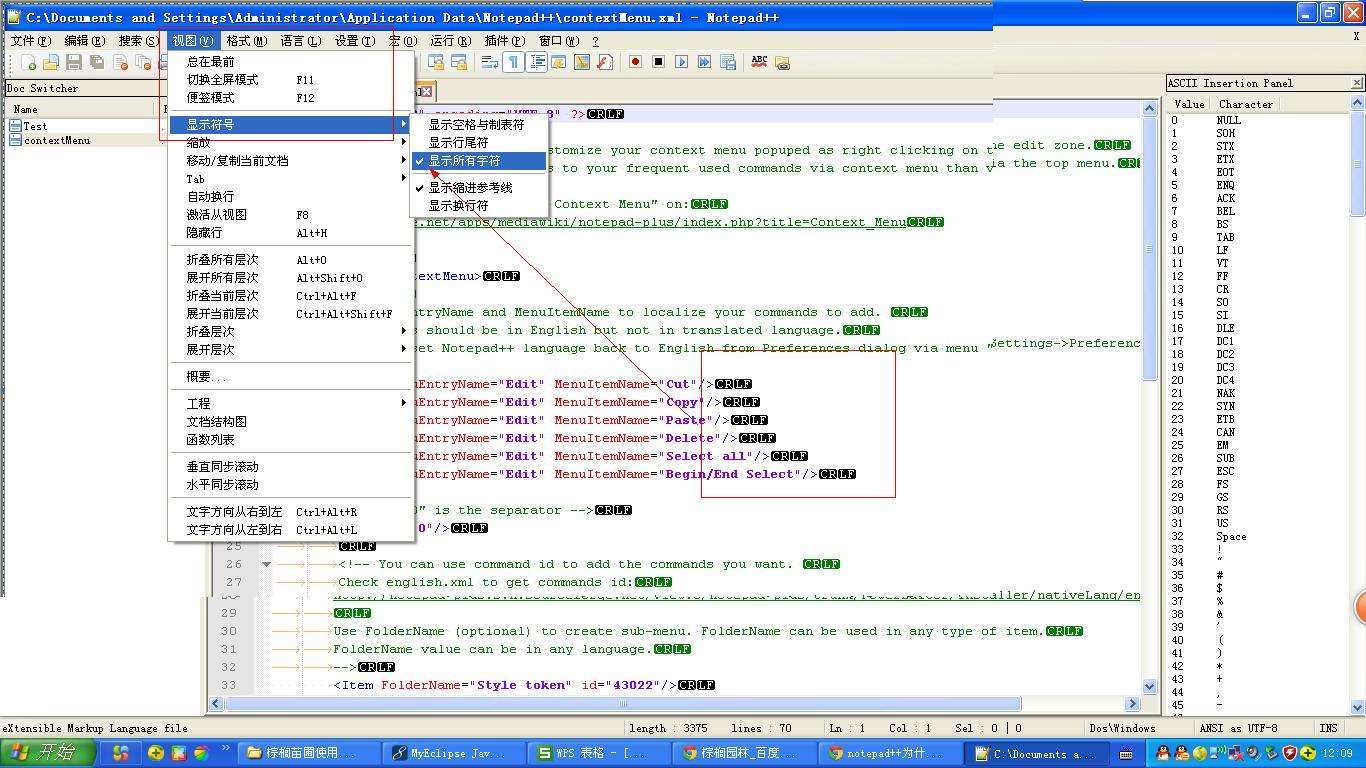This screenshot has width=1366, height=768.
Task: Open the 格式(M) menu
Action: [x=246, y=41]
